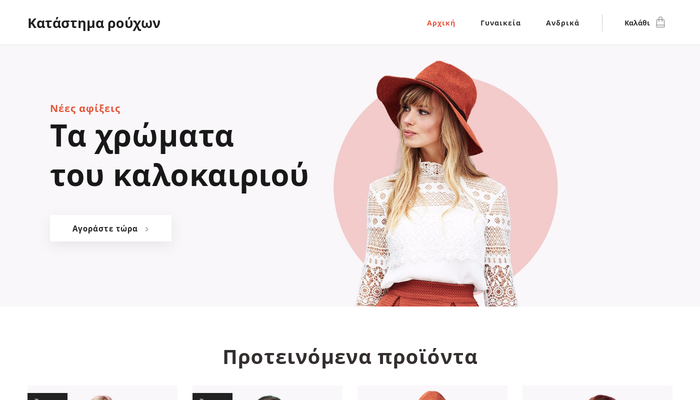Open the first featured product thumbnail
This screenshot has width=700, height=400.
pyautogui.click(x=102, y=393)
